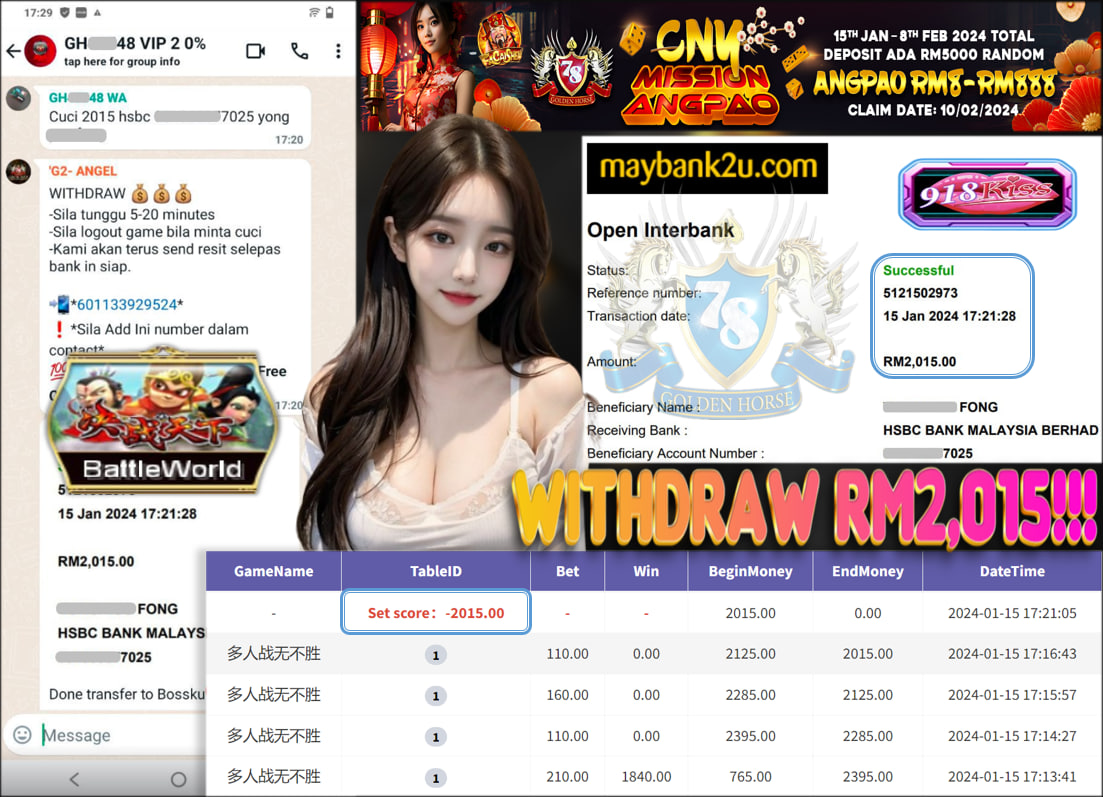The image size is (1103, 797).
Task: Click the TableID badge in the 17:16:43 row
Action: (435, 655)
